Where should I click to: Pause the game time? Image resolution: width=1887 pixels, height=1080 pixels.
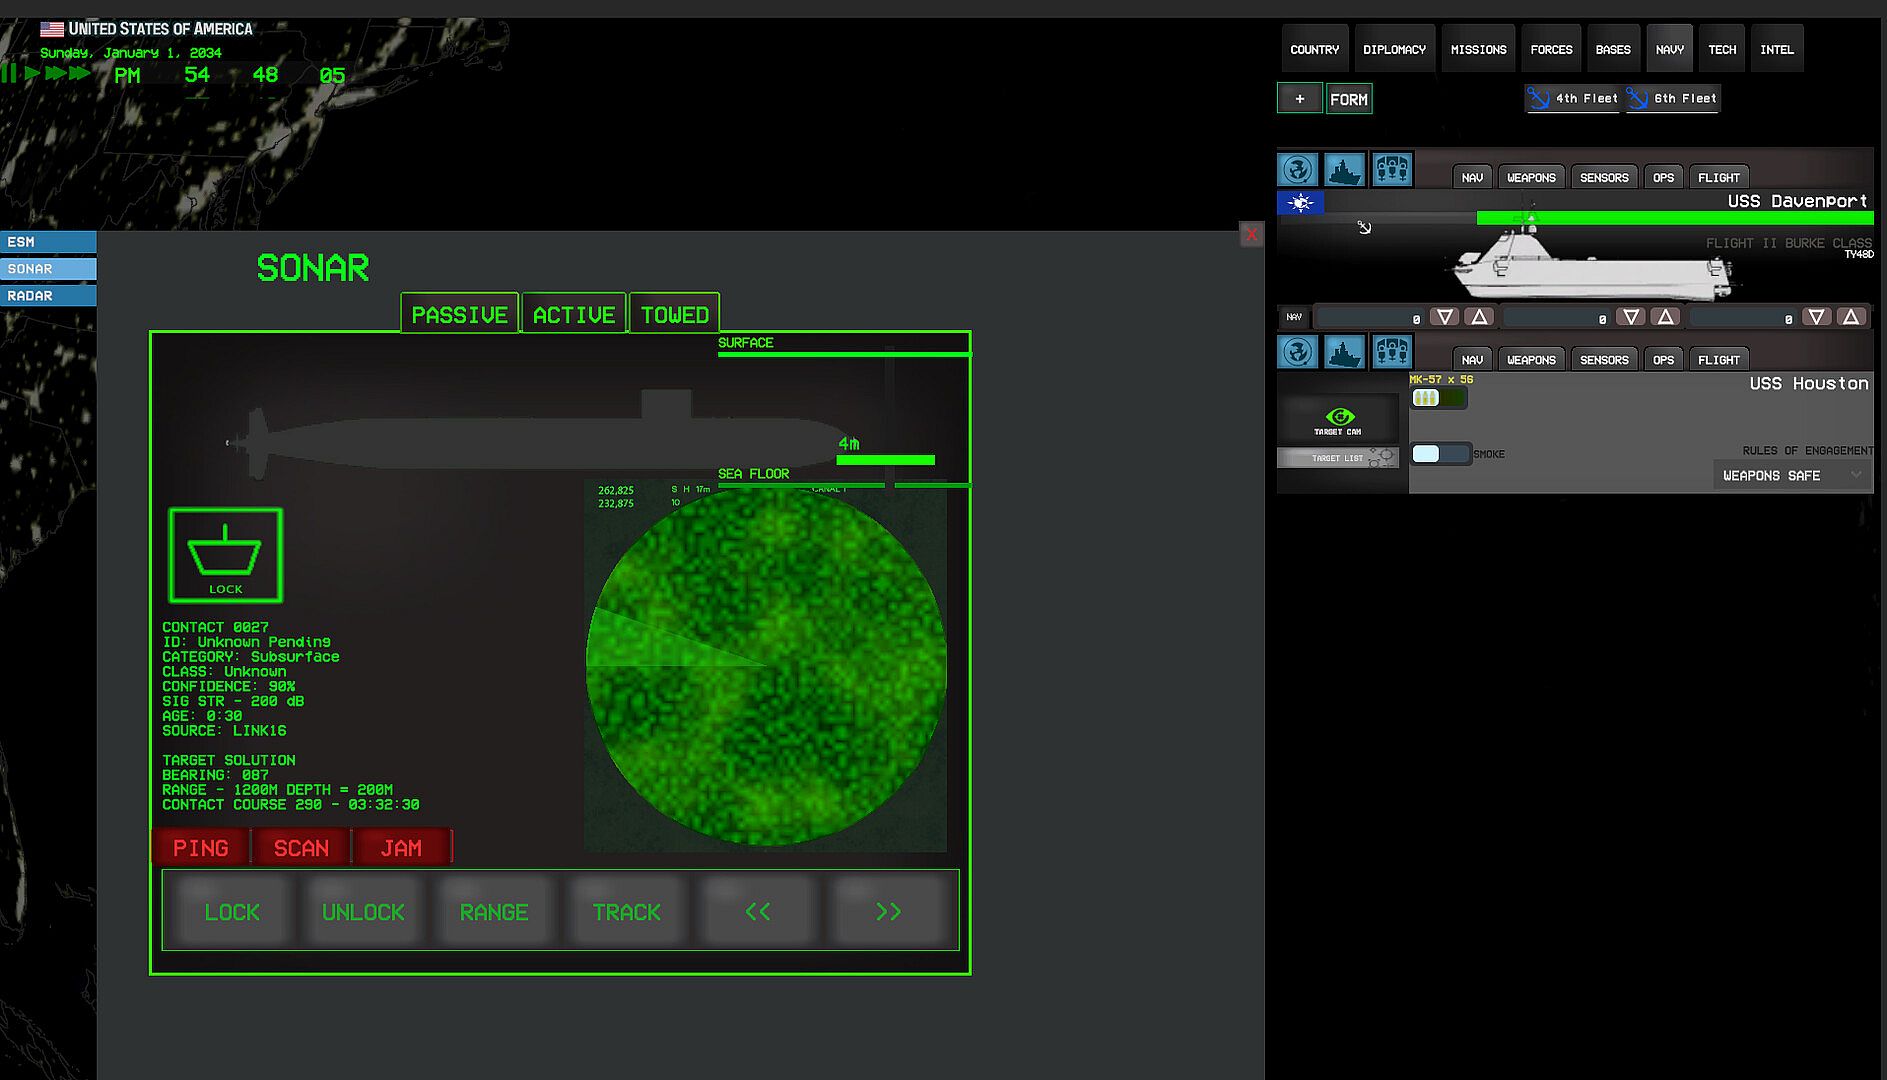[x=9, y=73]
